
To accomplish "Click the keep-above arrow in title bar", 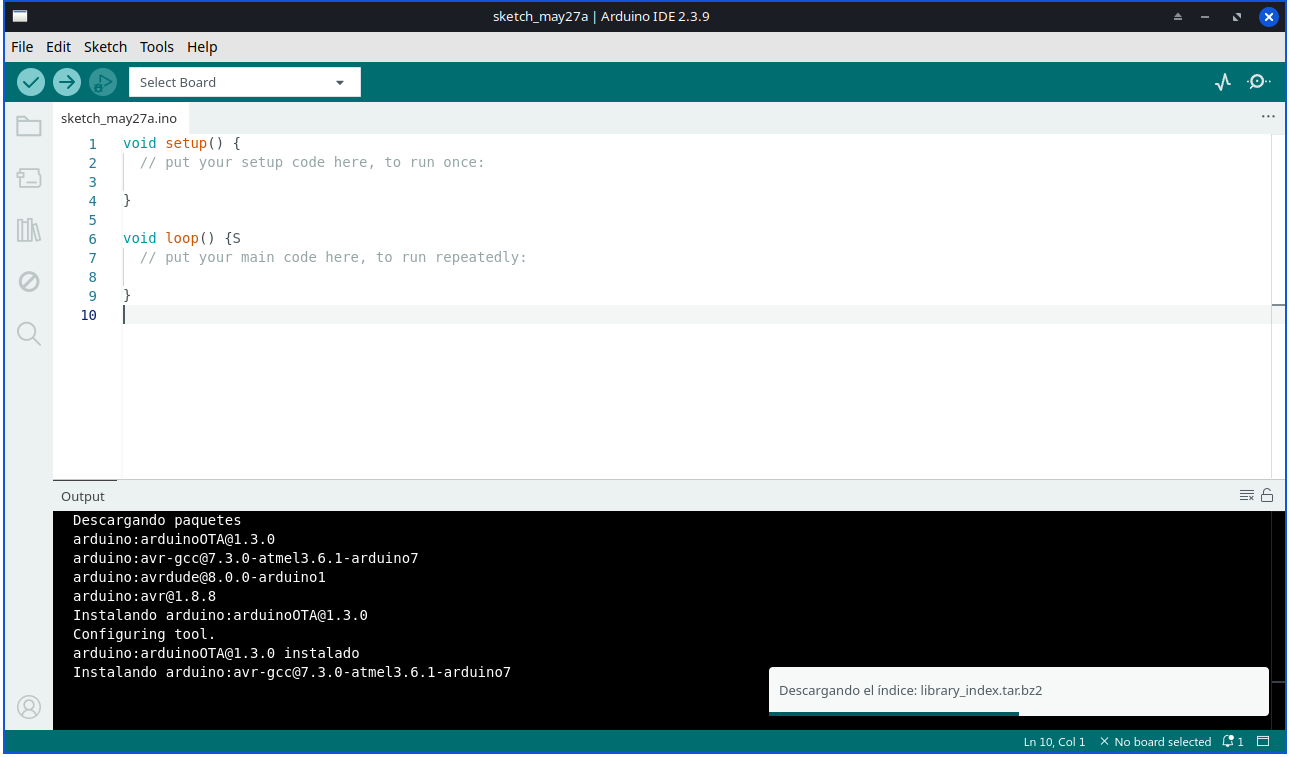I will click(1178, 17).
